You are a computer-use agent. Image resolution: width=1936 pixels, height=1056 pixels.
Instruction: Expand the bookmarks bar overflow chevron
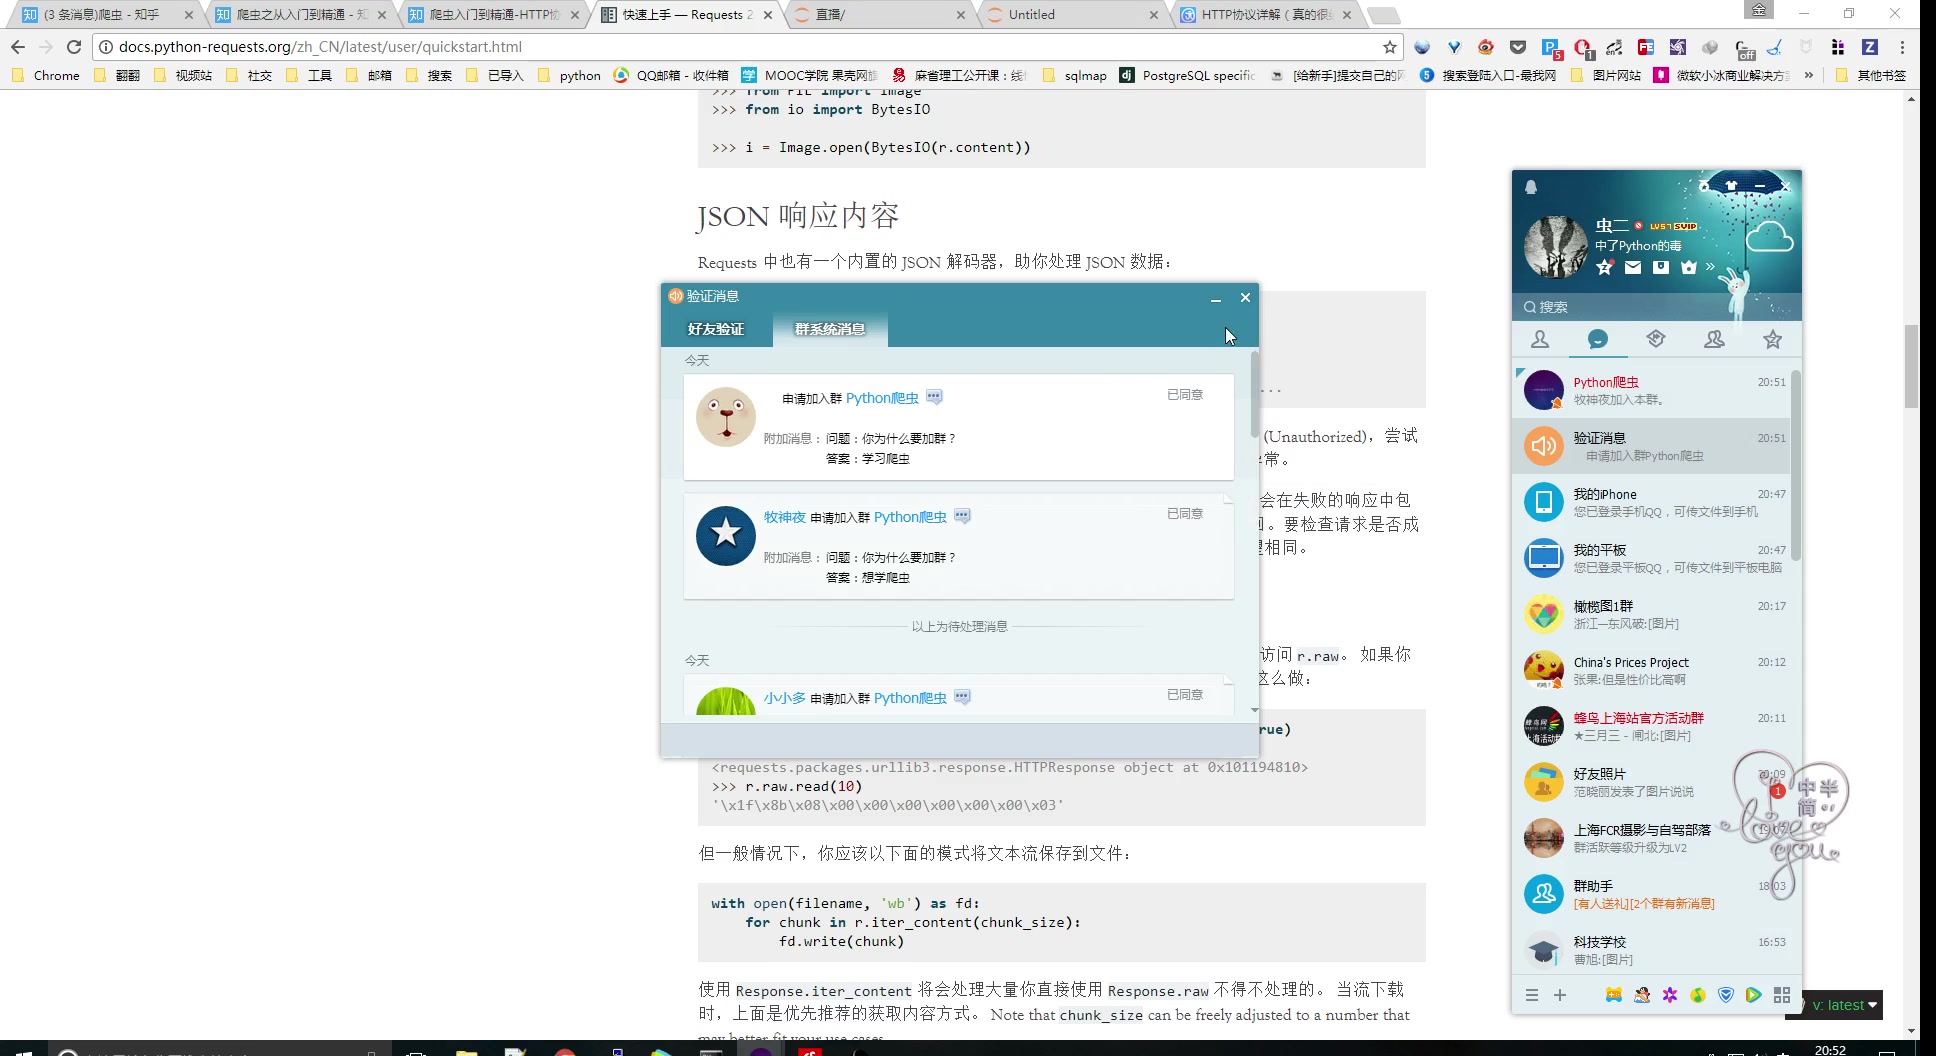tap(1808, 75)
